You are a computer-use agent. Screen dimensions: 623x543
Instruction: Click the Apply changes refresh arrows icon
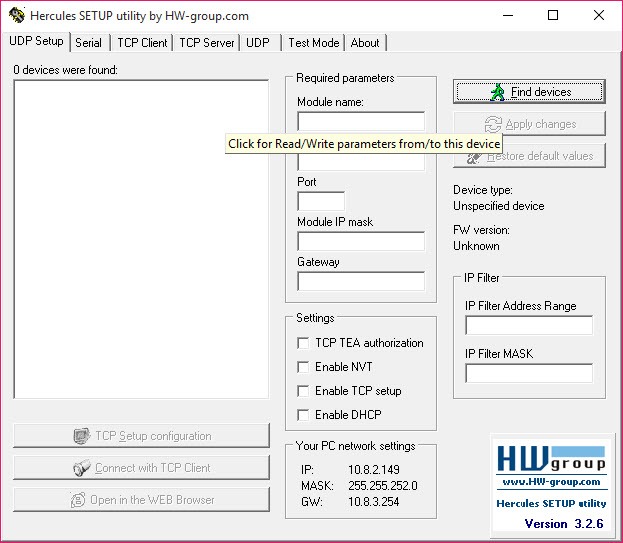click(x=493, y=124)
